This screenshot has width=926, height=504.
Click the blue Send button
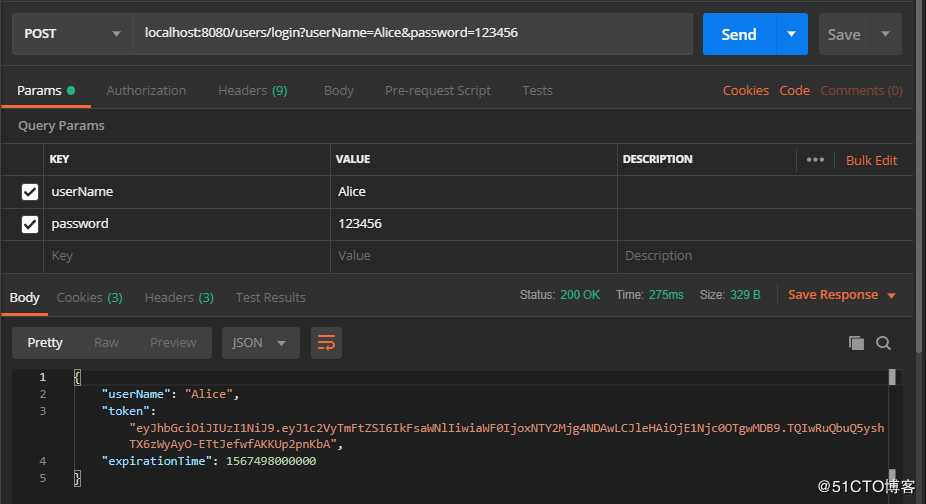[739, 34]
